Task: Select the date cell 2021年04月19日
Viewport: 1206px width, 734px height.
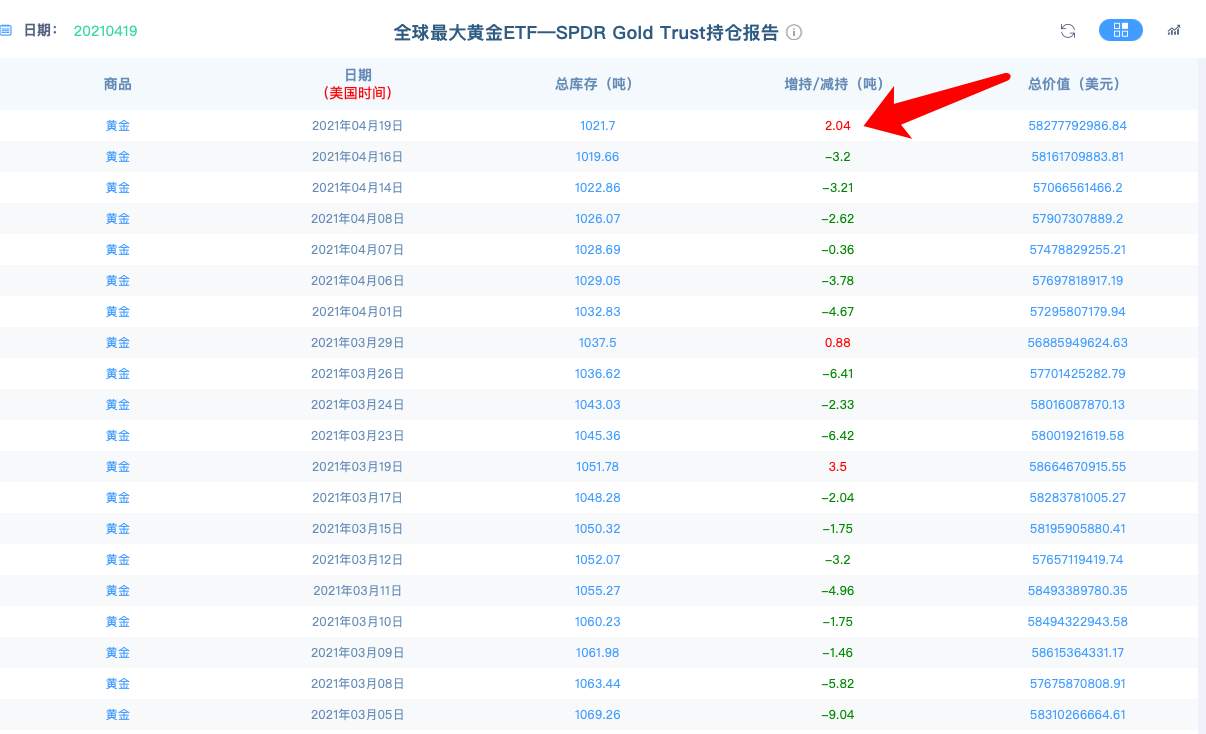Action: point(358,126)
